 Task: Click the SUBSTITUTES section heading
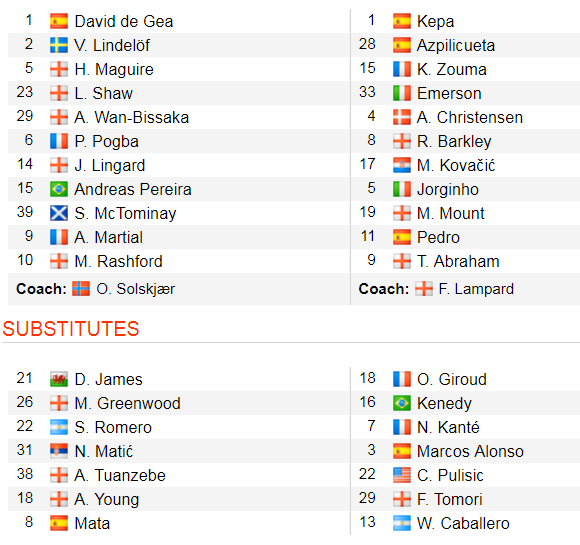click(x=71, y=329)
